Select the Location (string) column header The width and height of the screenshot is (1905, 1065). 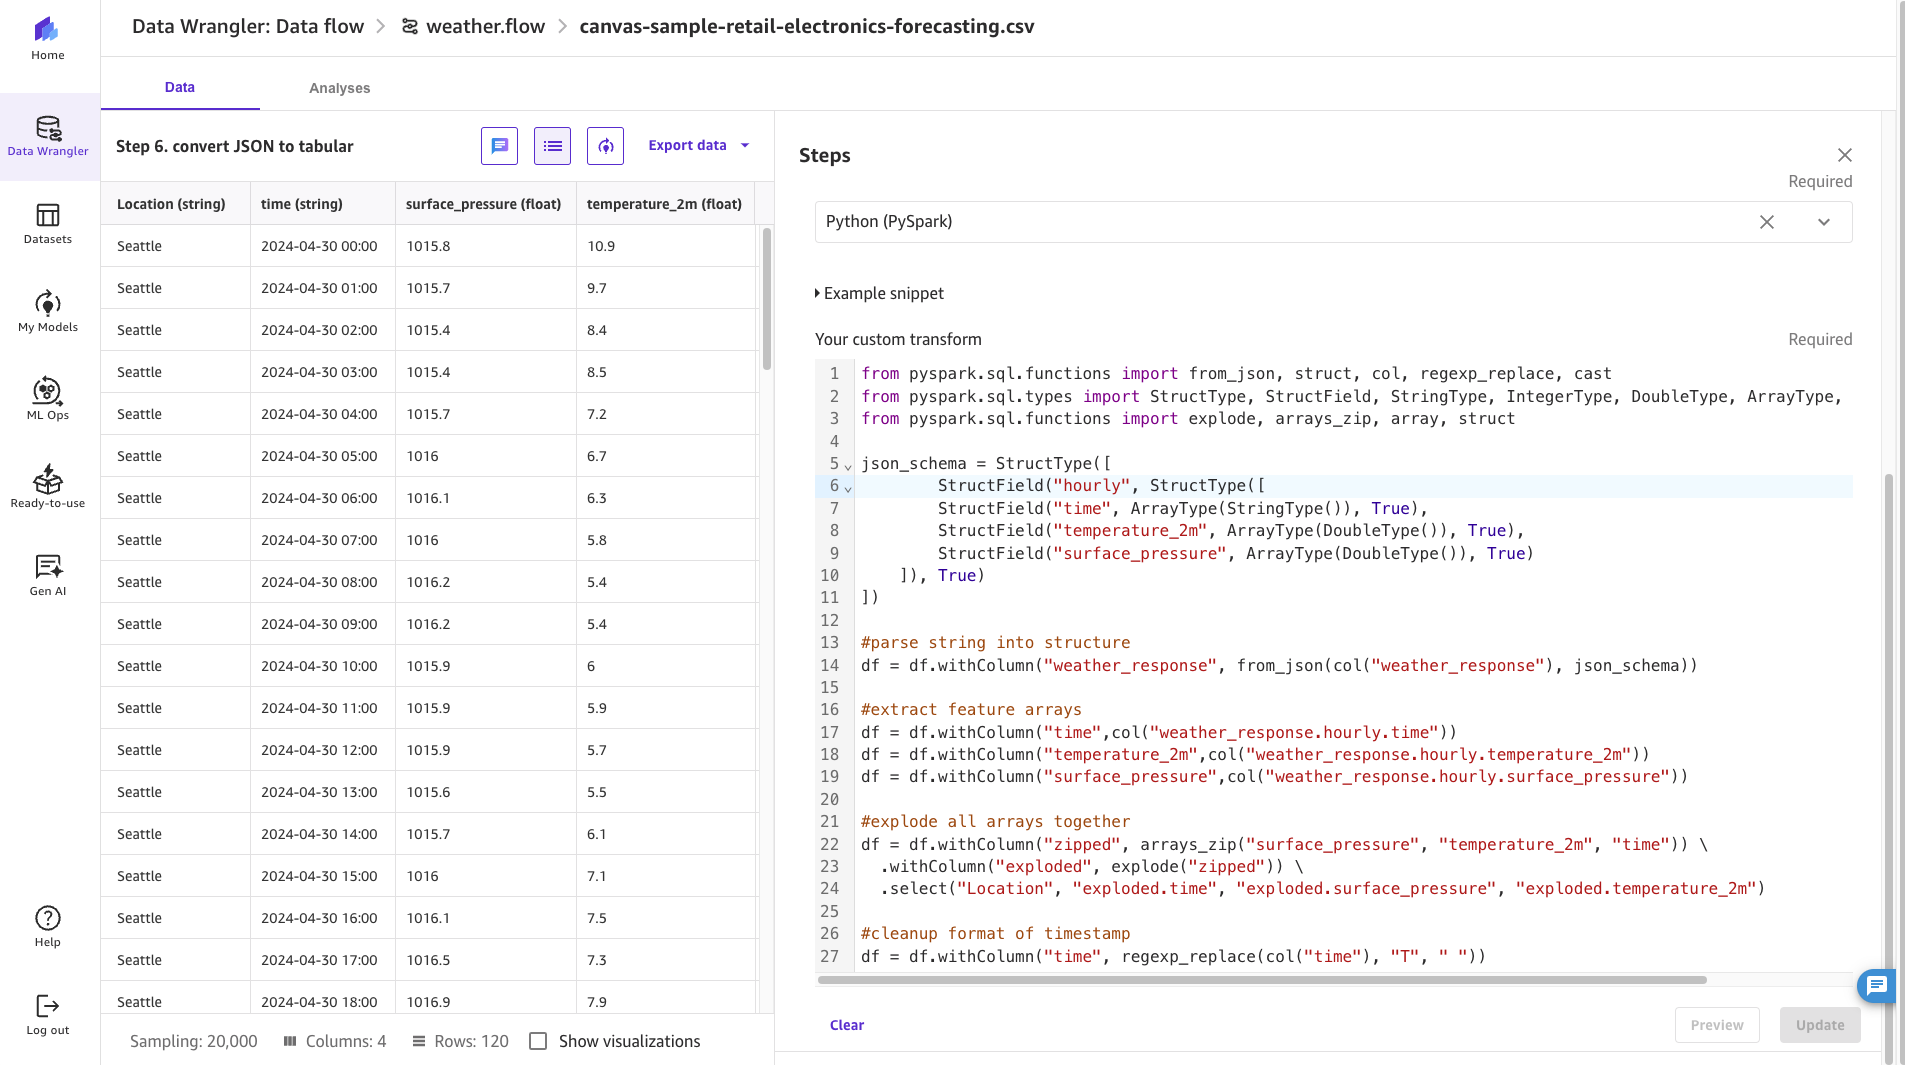(175, 204)
